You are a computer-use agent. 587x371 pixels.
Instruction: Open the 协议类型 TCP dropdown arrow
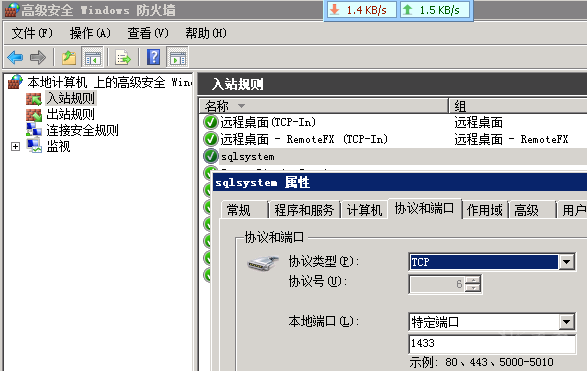(x=566, y=262)
